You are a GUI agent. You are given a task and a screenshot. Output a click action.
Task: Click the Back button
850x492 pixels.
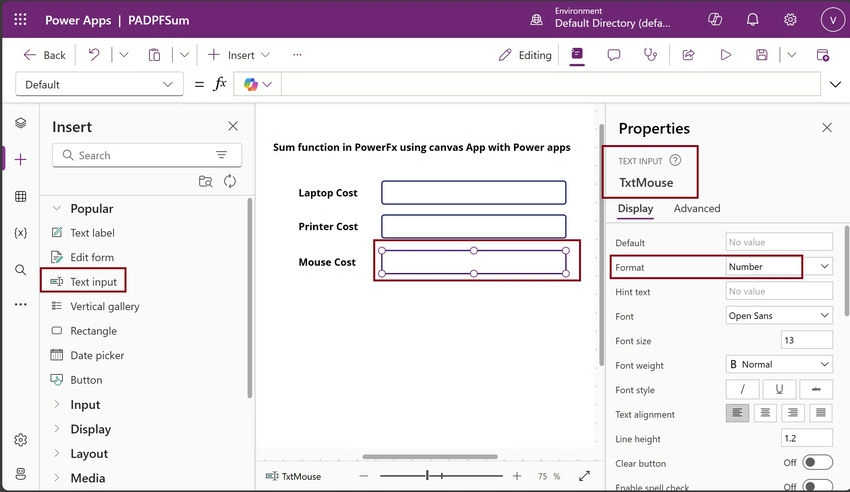click(44, 55)
